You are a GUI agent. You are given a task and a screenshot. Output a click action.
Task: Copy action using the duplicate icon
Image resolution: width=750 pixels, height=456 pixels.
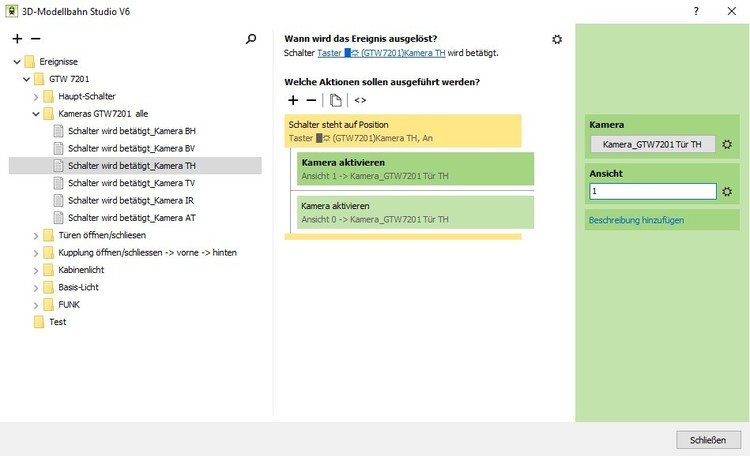click(x=335, y=100)
